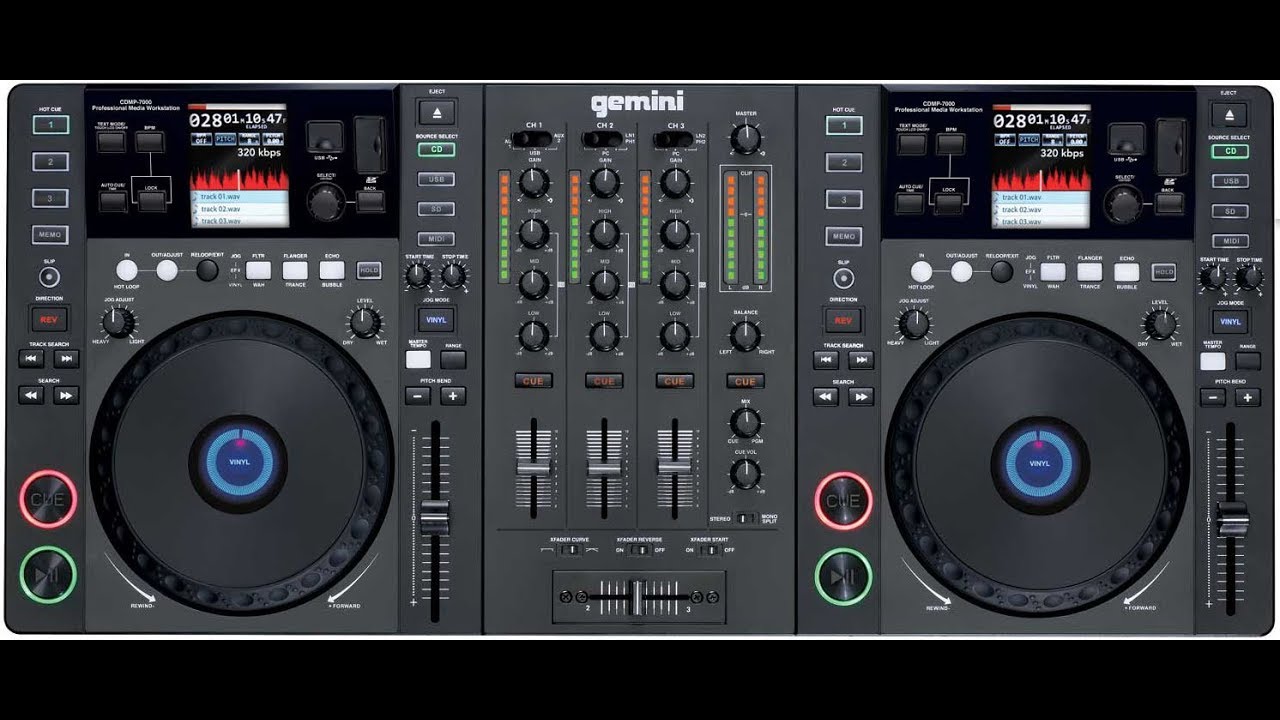Viewport: 1280px width, 720px height.
Task: Skip to next track on right deck Track Search
Action: pos(861,360)
